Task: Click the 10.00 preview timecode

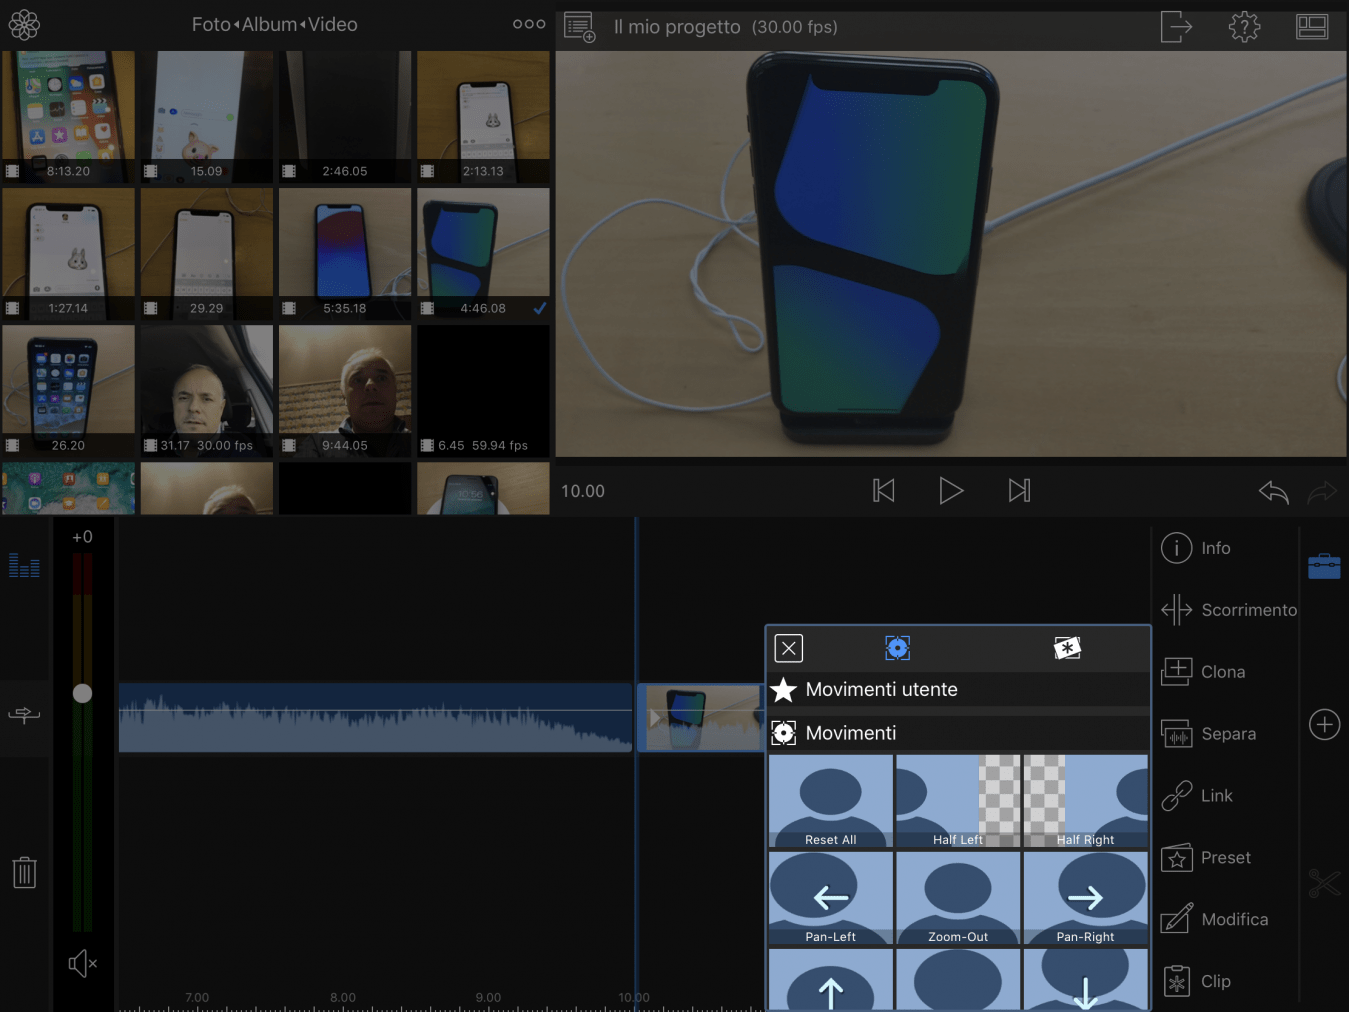Action: point(583,491)
